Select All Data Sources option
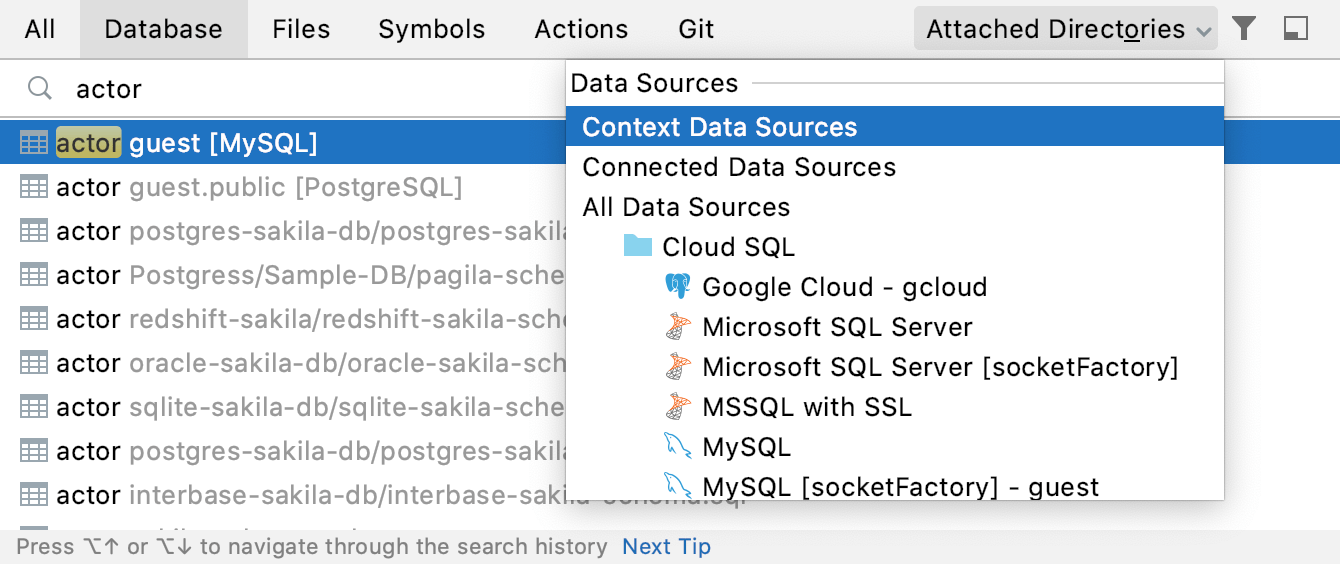The width and height of the screenshot is (1340, 564). click(x=895, y=207)
